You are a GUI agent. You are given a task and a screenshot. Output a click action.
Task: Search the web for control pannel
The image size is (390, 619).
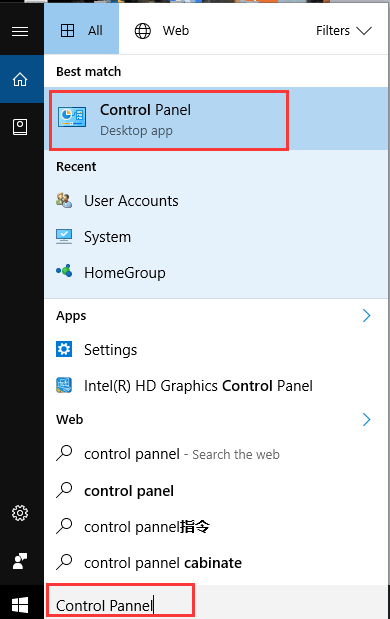[x=216, y=454]
